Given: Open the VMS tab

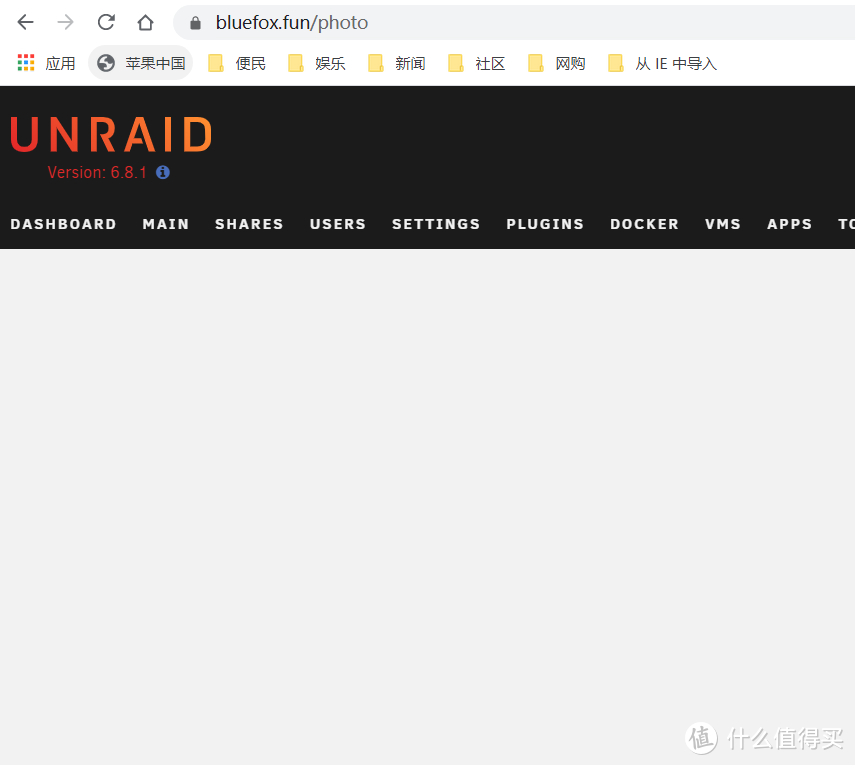Looking at the screenshot, I should click(x=722, y=224).
